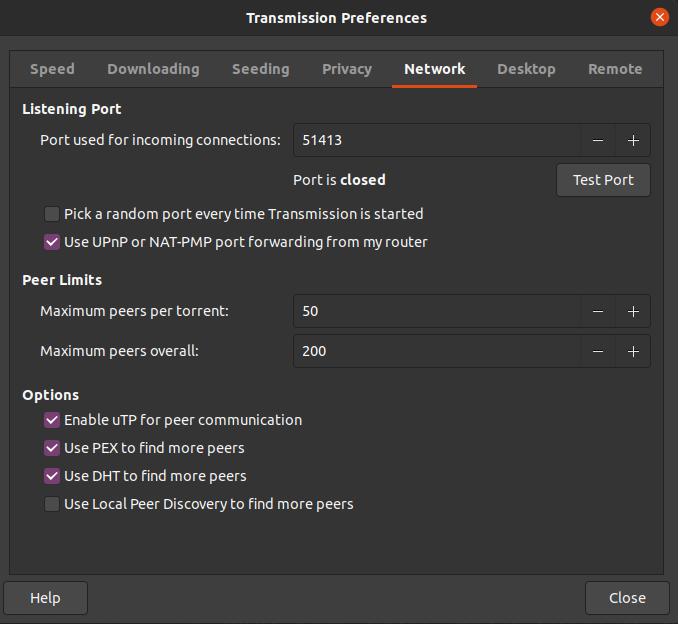Toggle Use DHT to find more peers
Image resolution: width=678 pixels, height=624 pixels.
[52, 476]
